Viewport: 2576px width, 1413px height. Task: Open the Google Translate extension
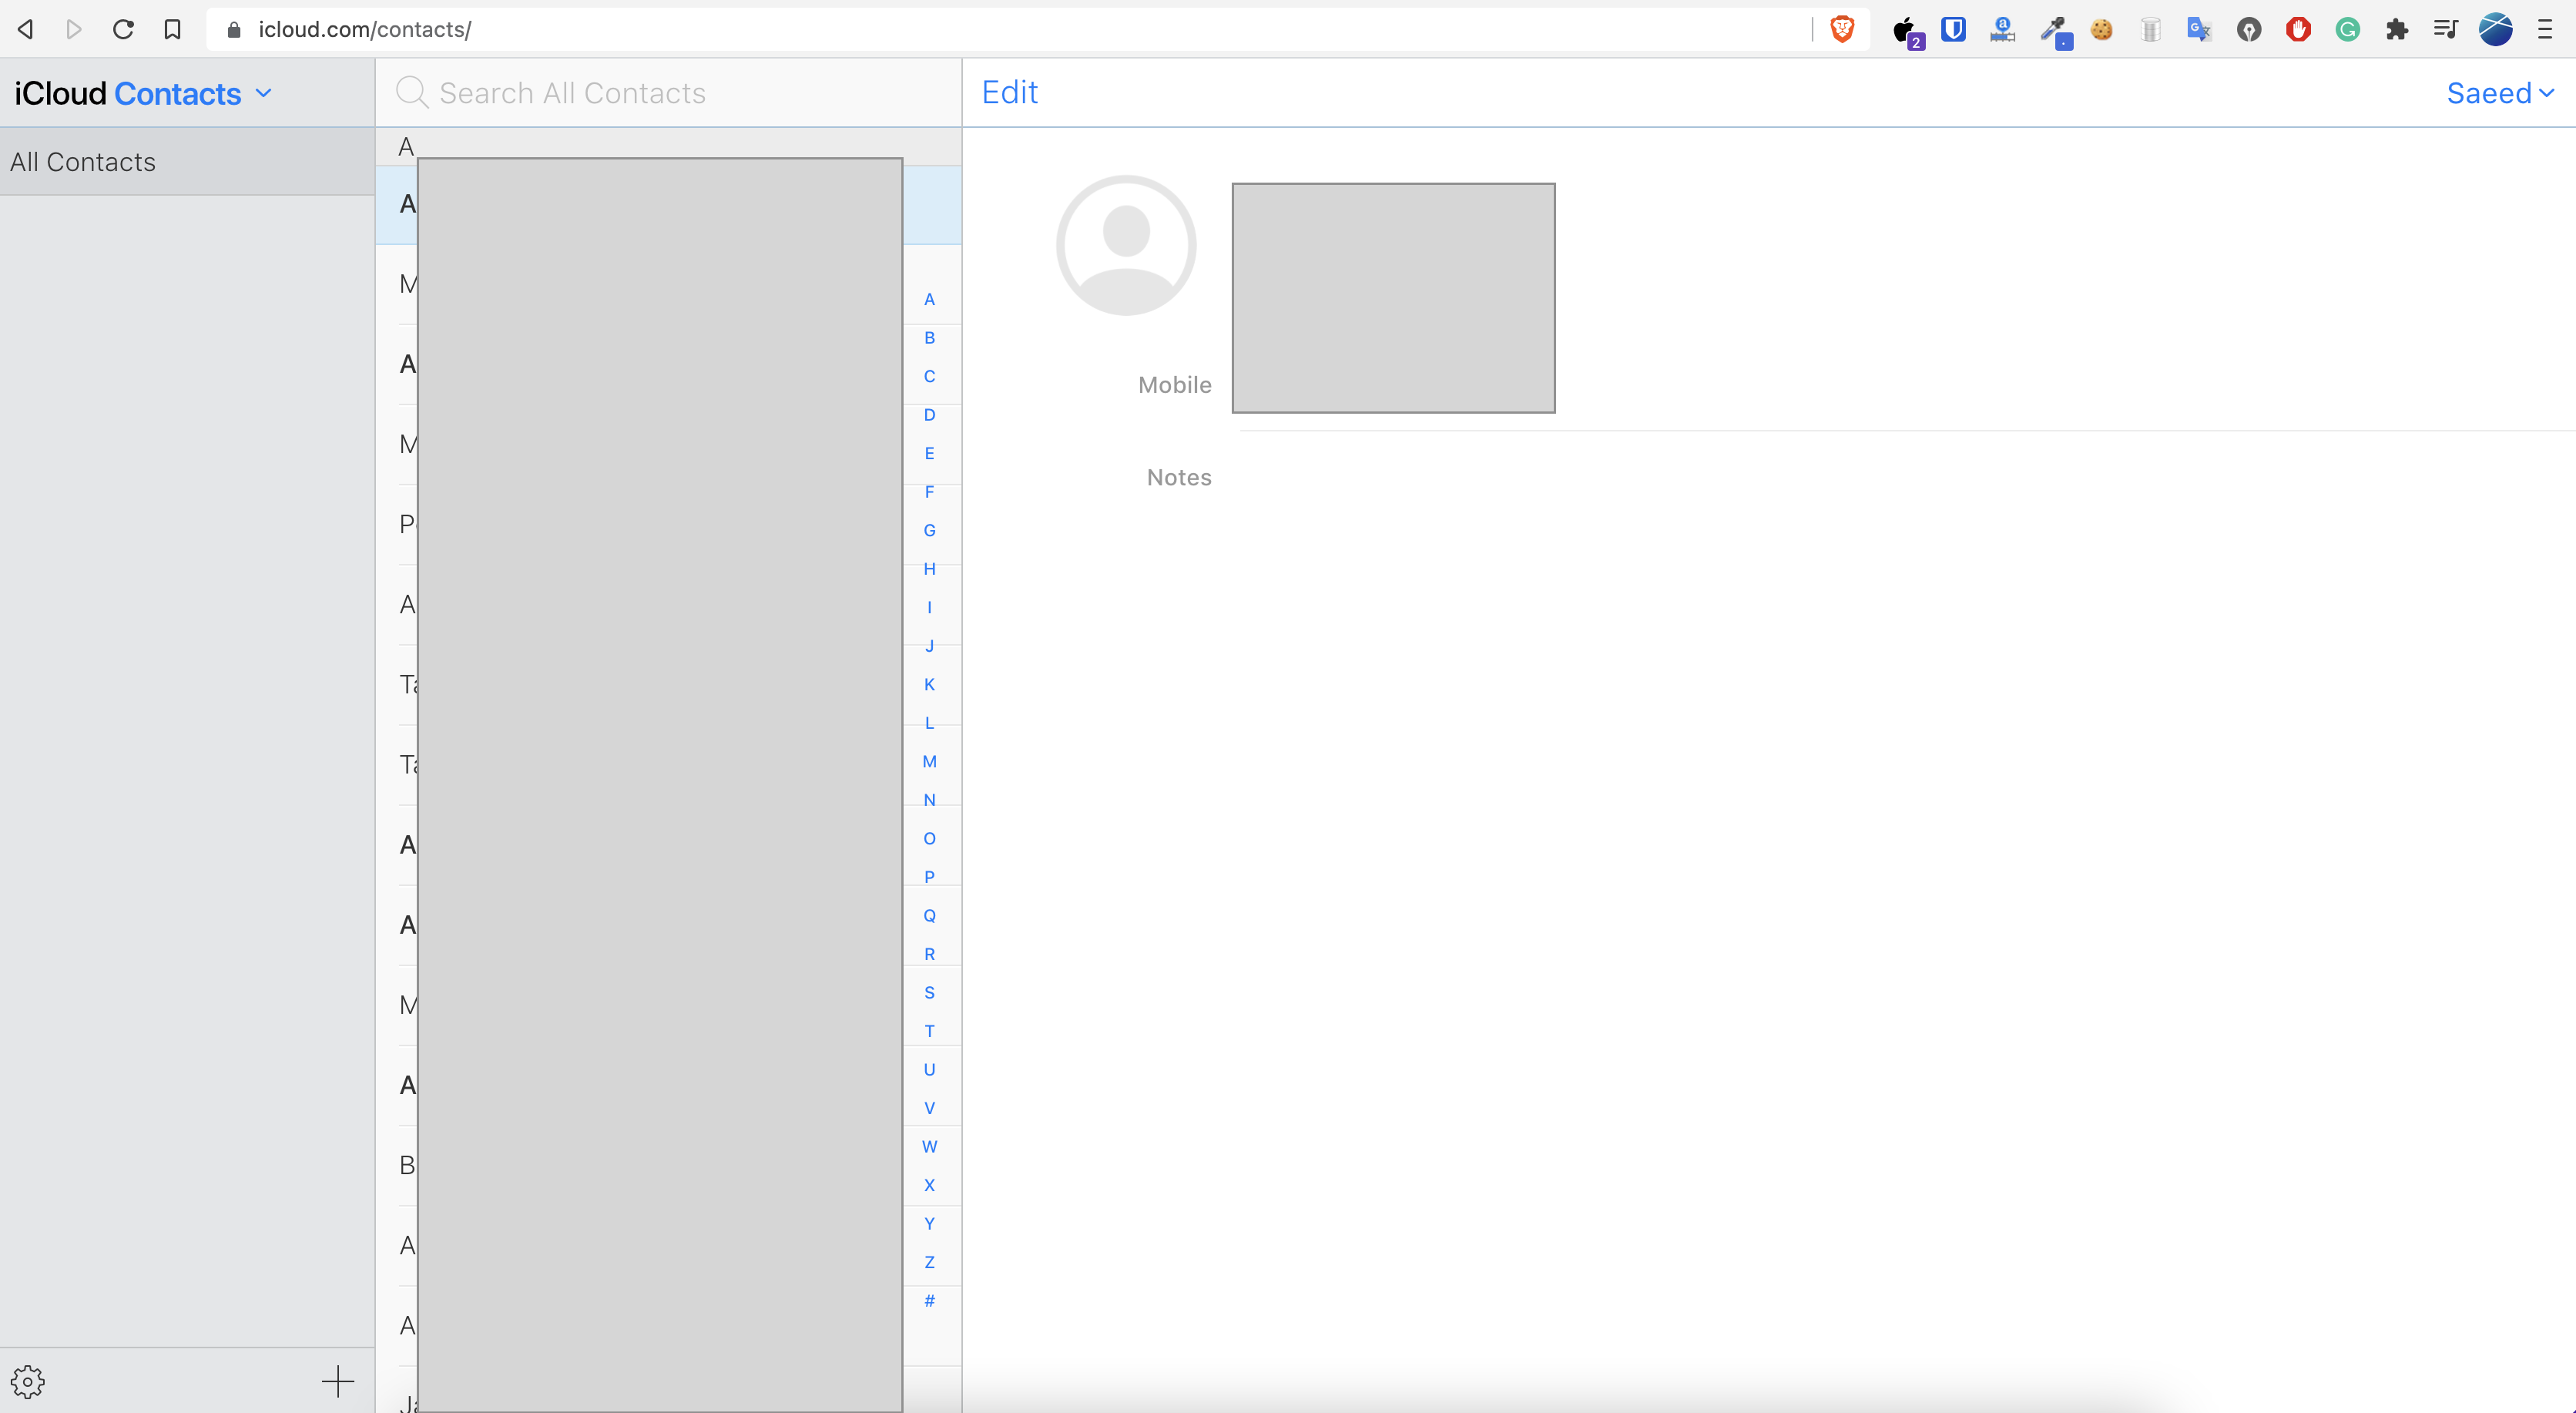(2198, 29)
